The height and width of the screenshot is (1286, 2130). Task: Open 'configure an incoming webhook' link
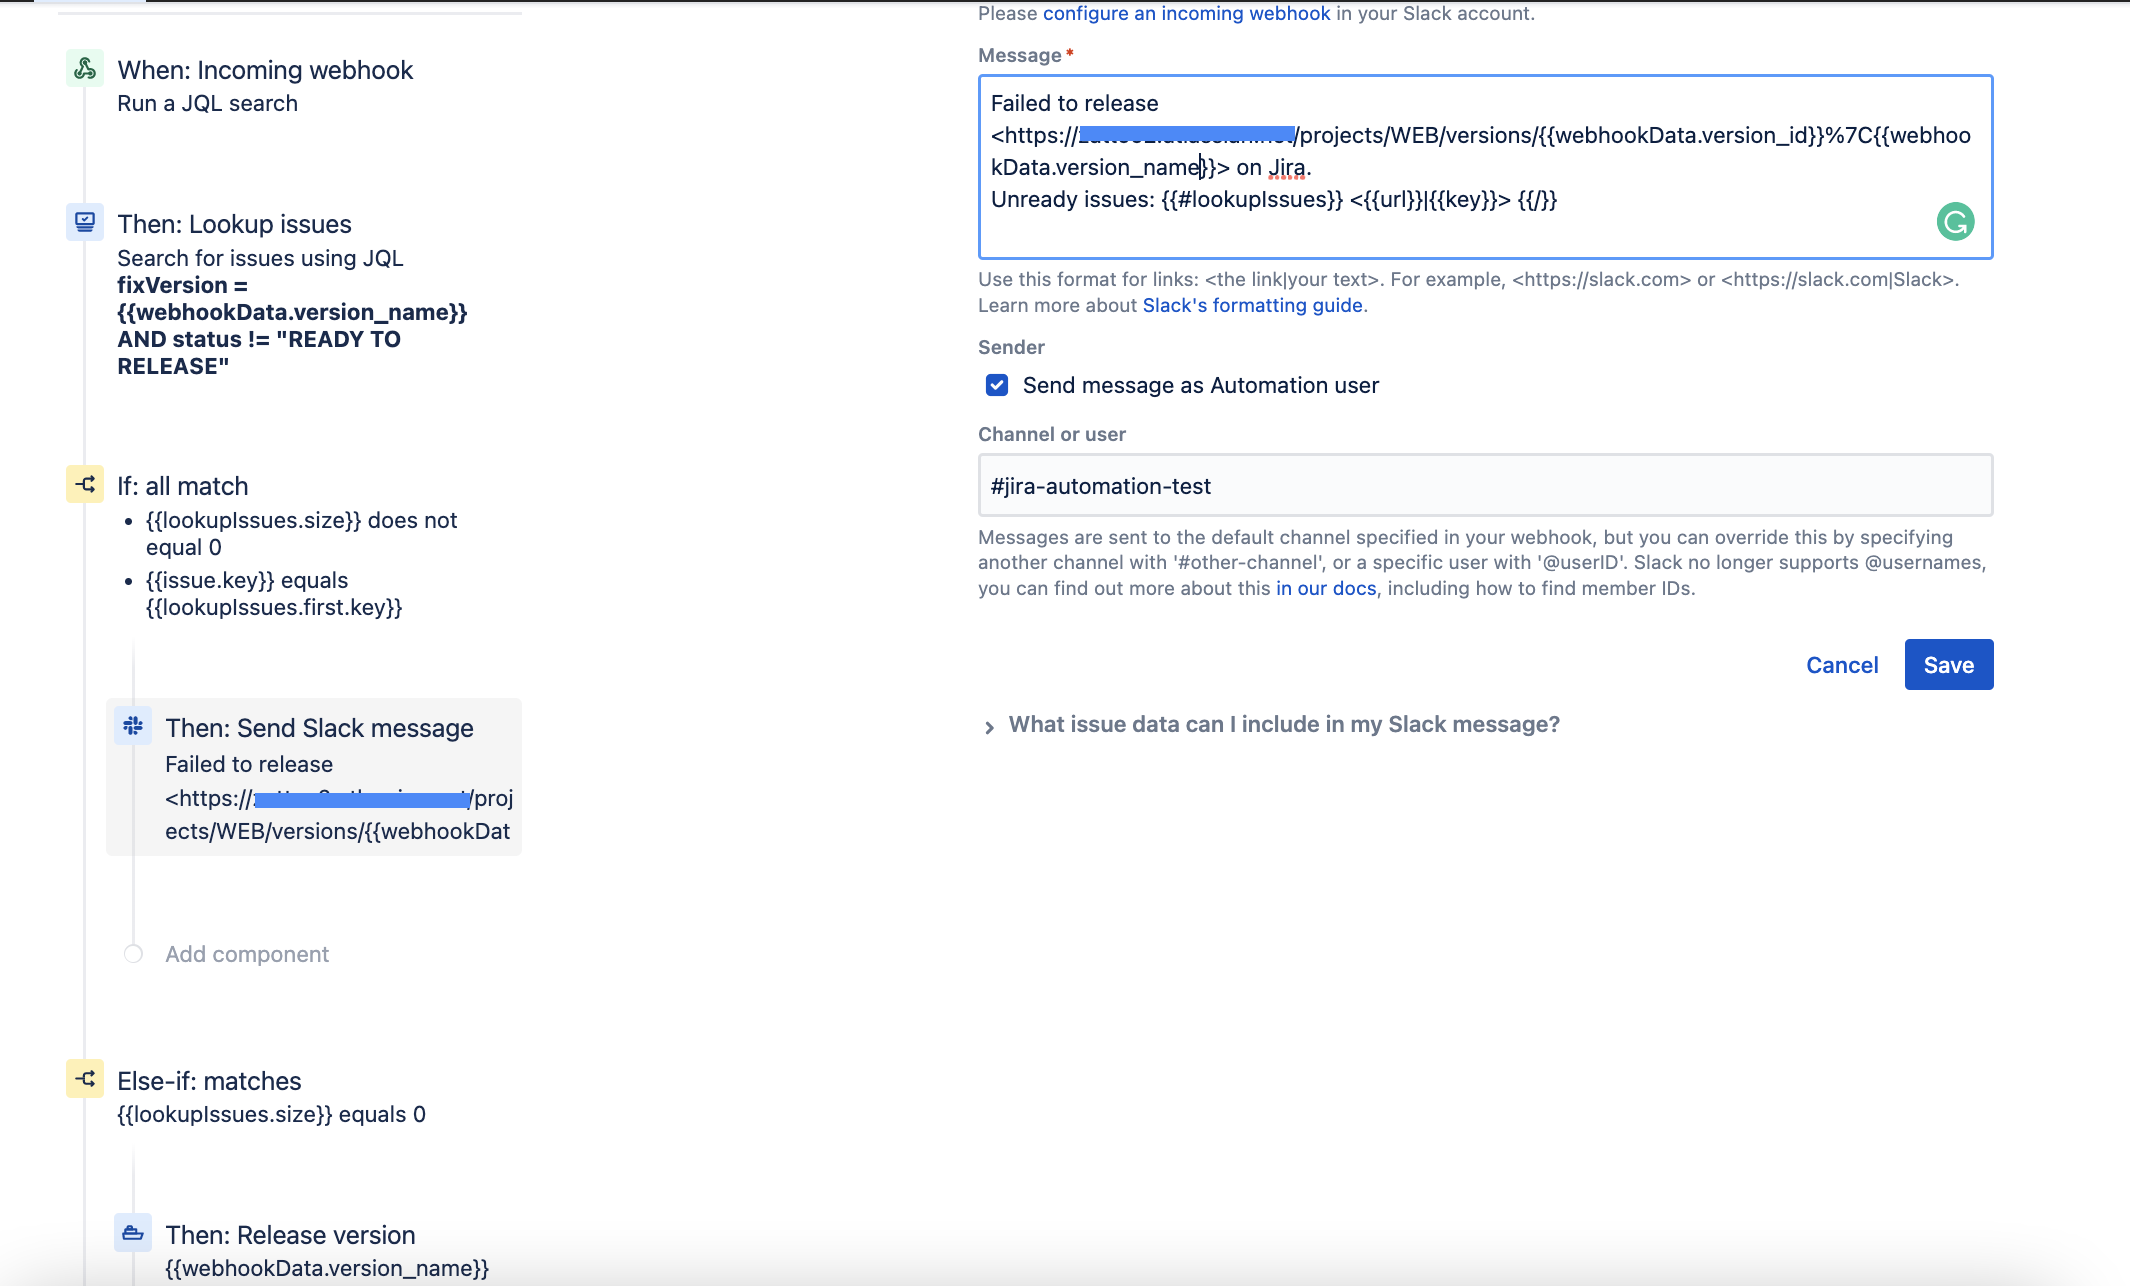[1186, 13]
